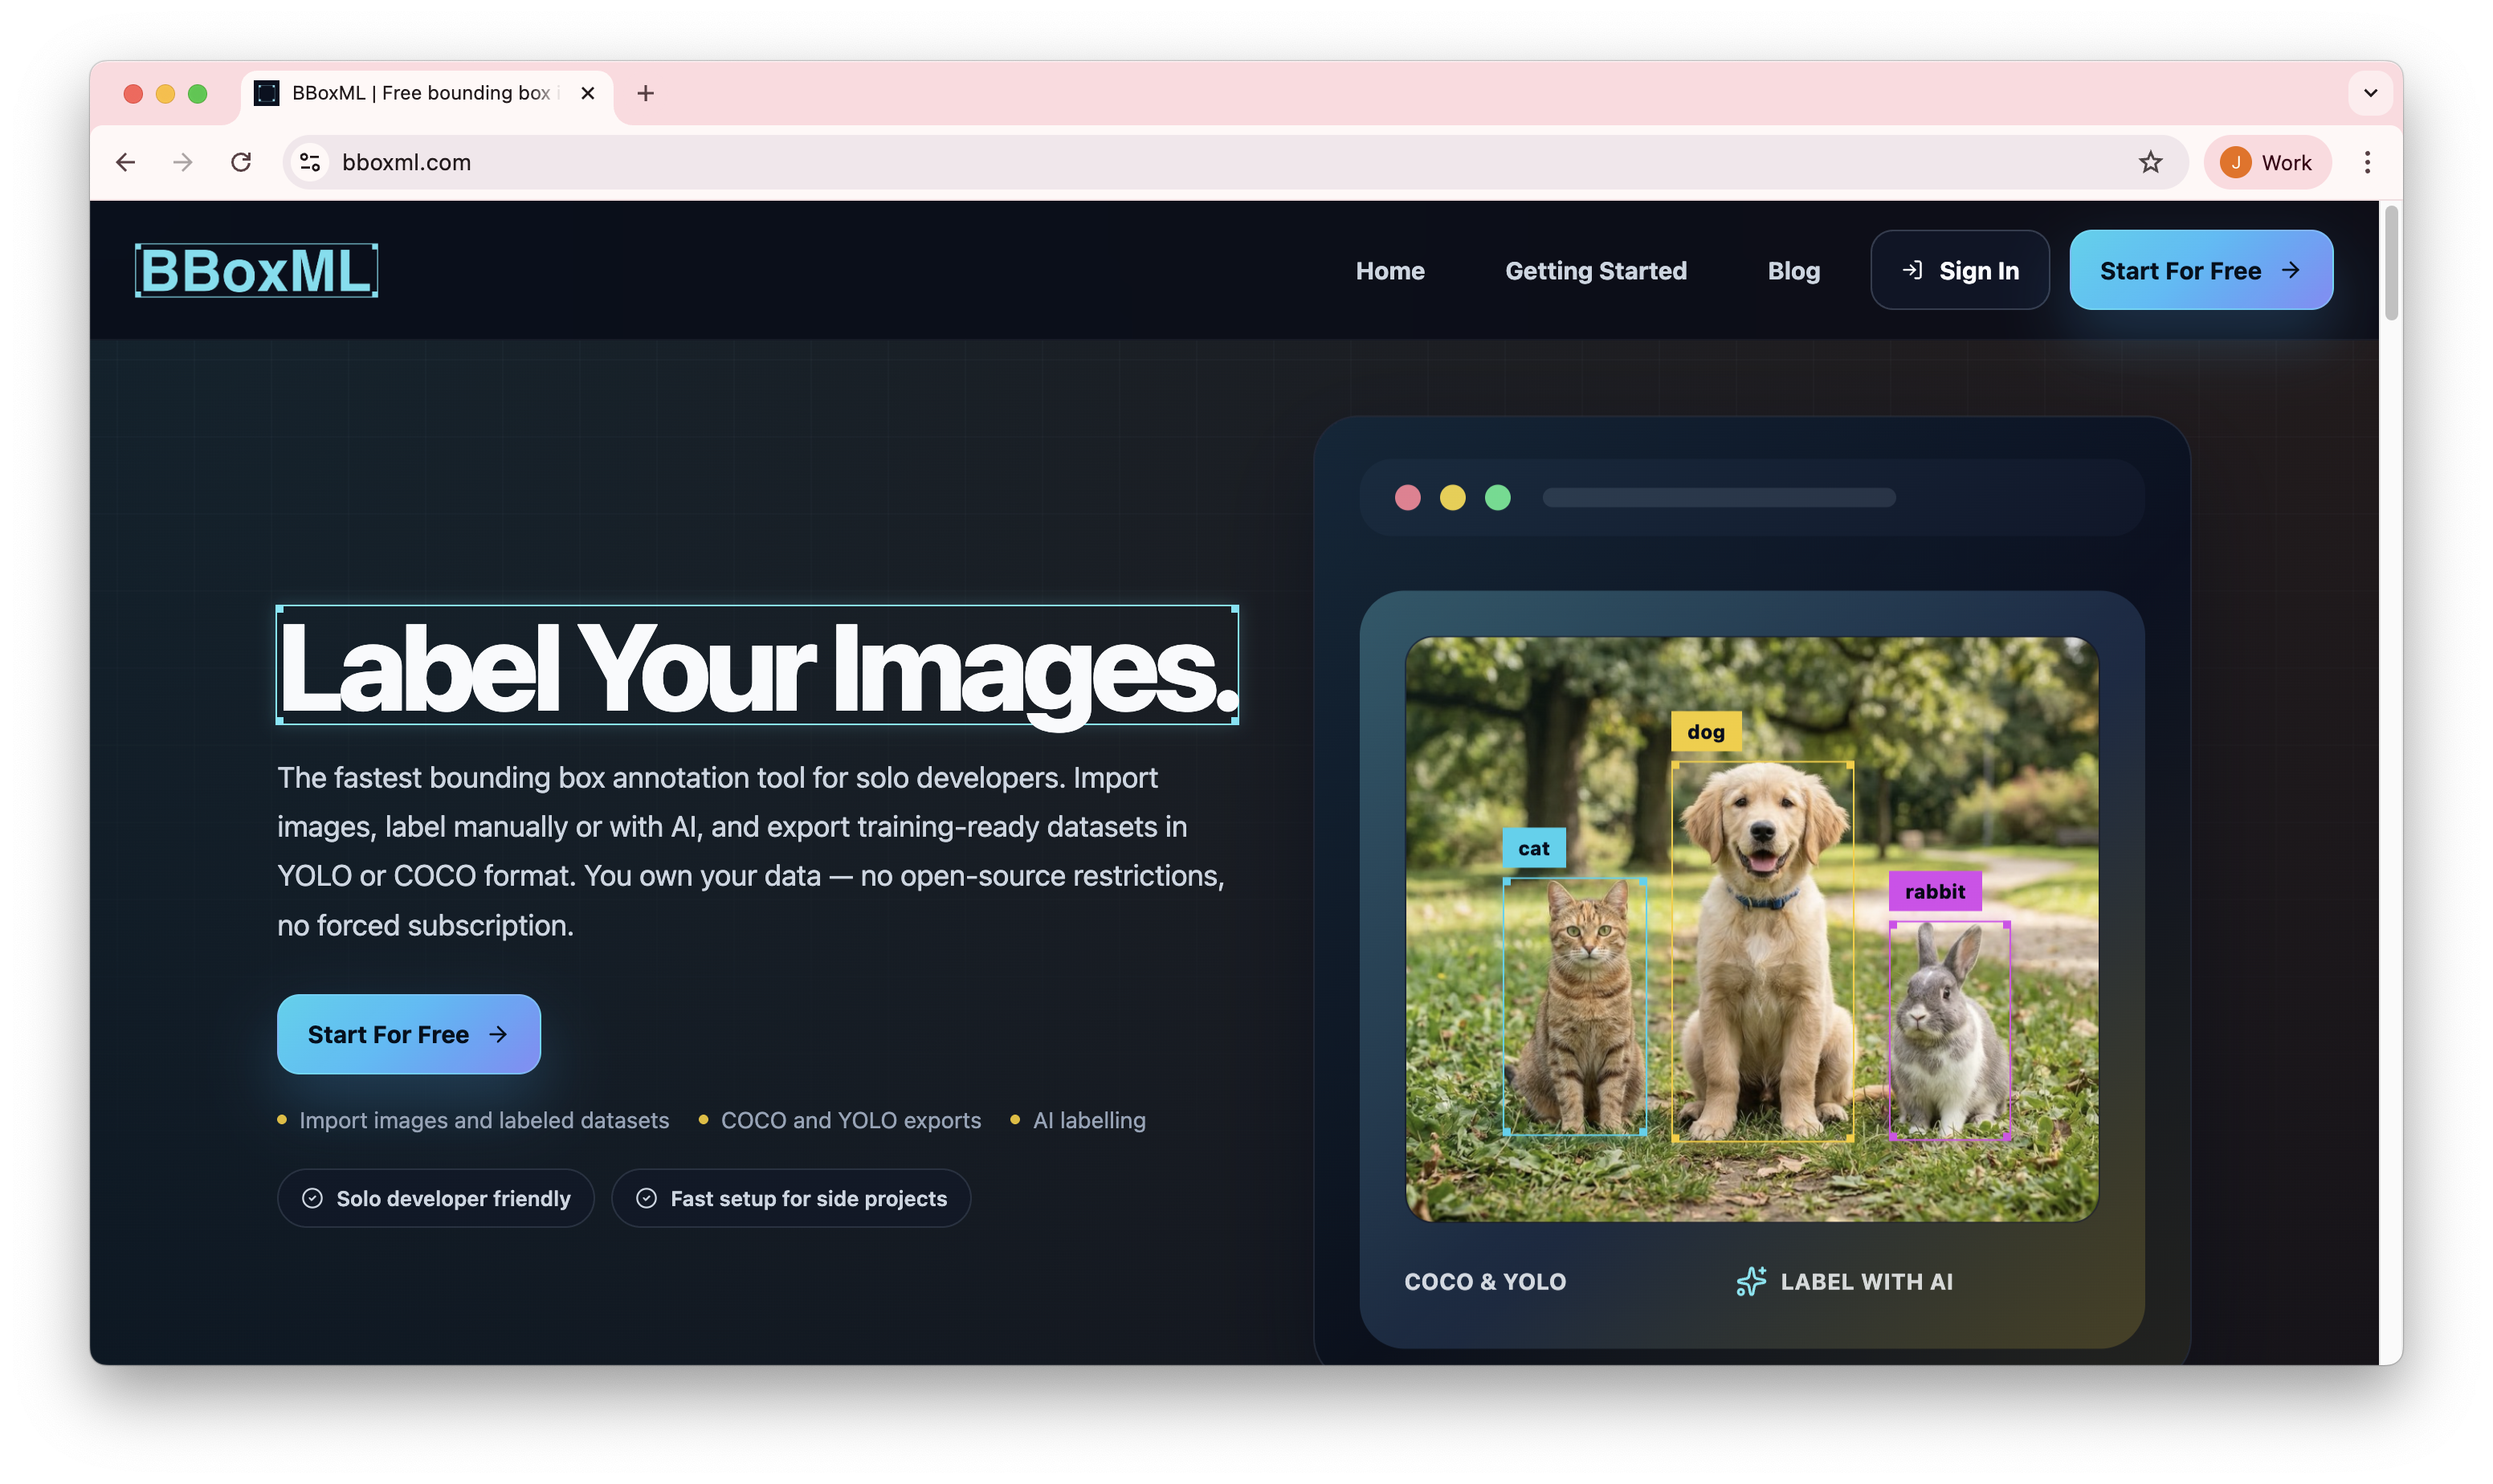Select the BBoxML browser tab
The image size is (2493, 1484).
pos(420,93)
